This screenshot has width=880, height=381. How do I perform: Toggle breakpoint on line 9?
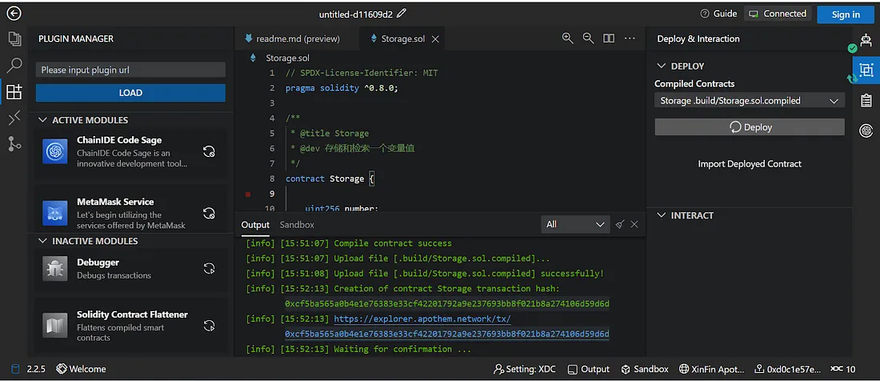coord(248,194)
